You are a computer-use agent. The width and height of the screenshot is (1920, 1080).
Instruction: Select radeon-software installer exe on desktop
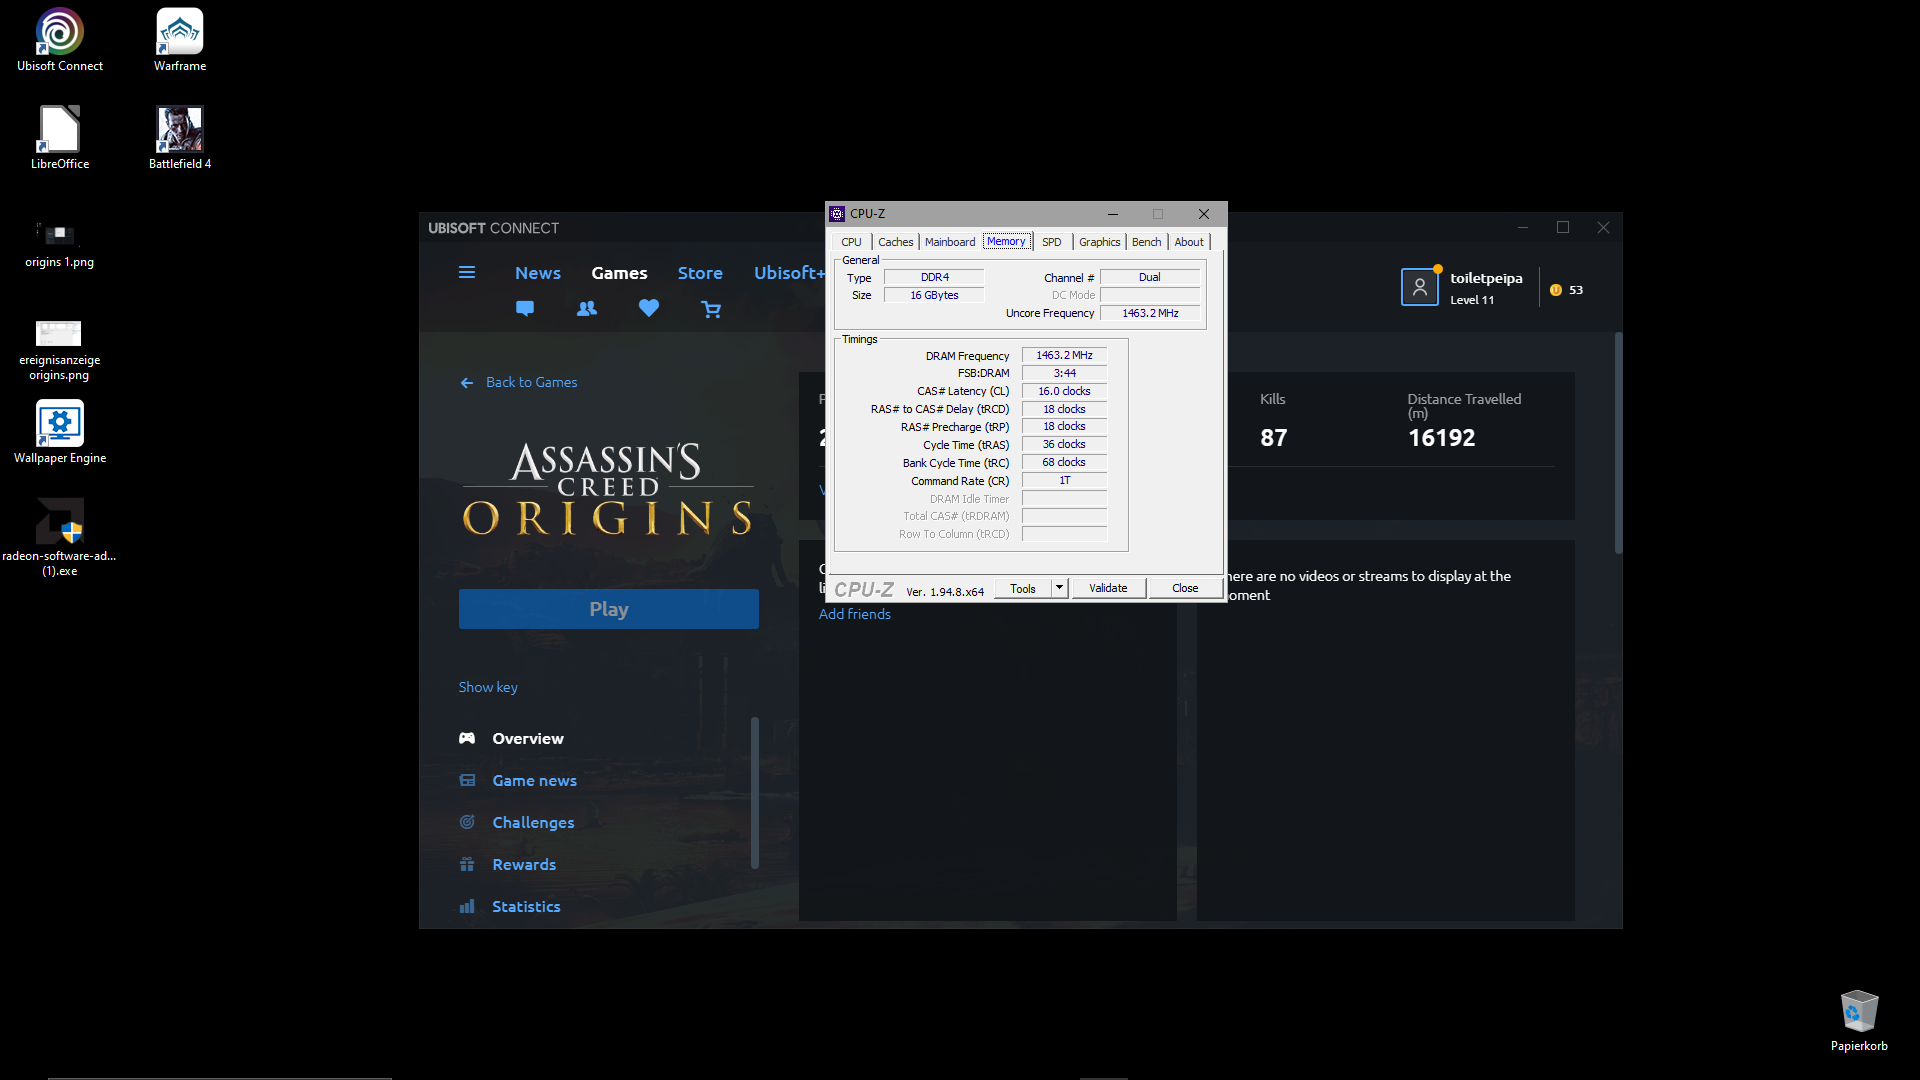[x=60, y=538]
